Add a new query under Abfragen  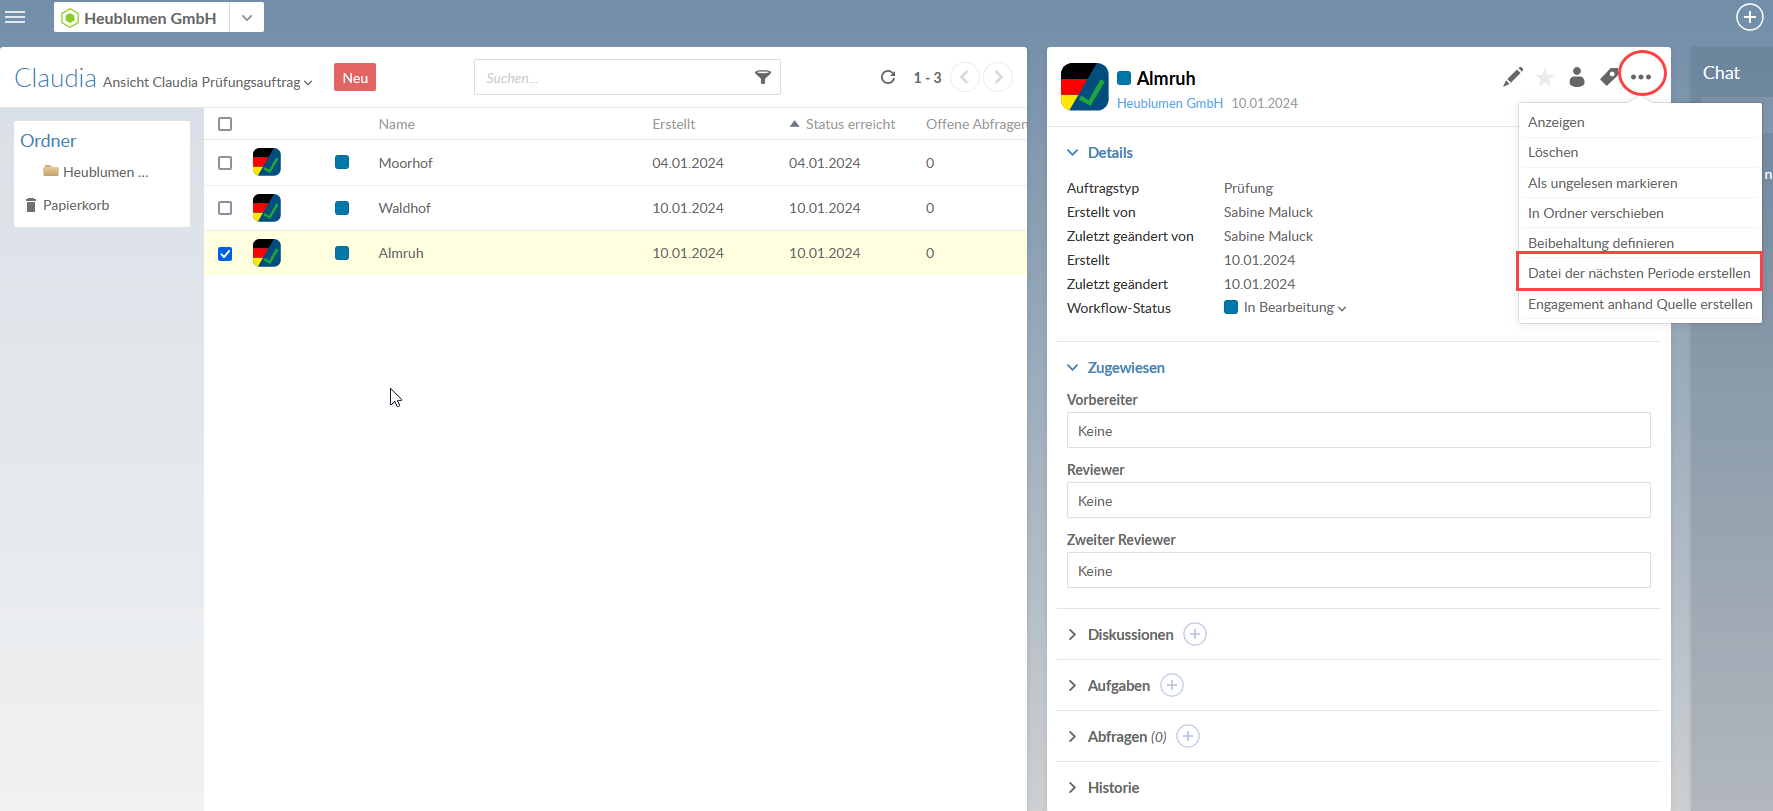click(x=1188, y=736)
